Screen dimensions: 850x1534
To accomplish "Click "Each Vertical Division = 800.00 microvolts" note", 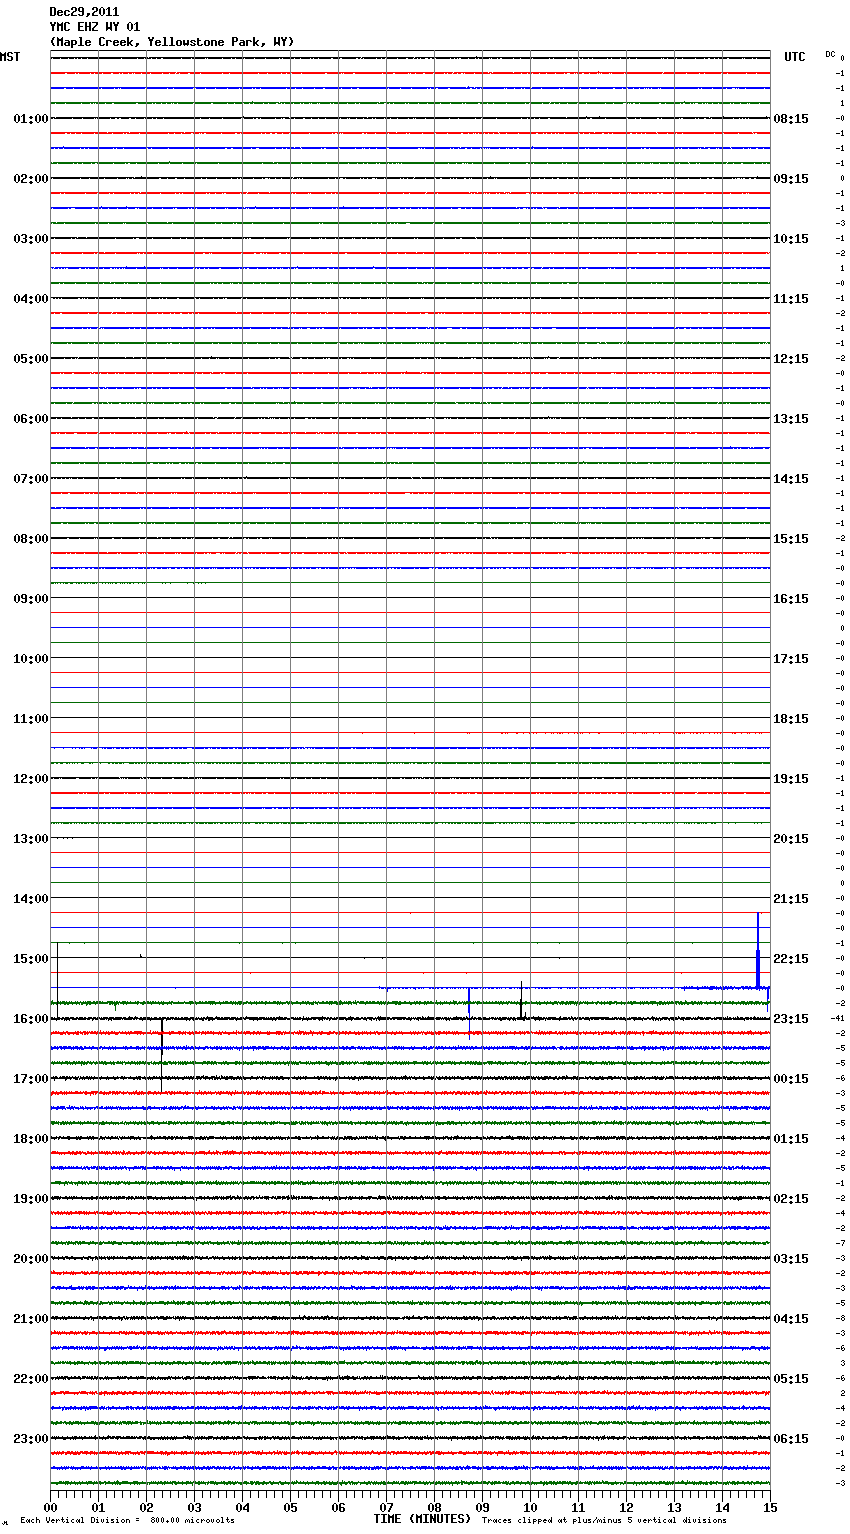I will (127, 1521).
